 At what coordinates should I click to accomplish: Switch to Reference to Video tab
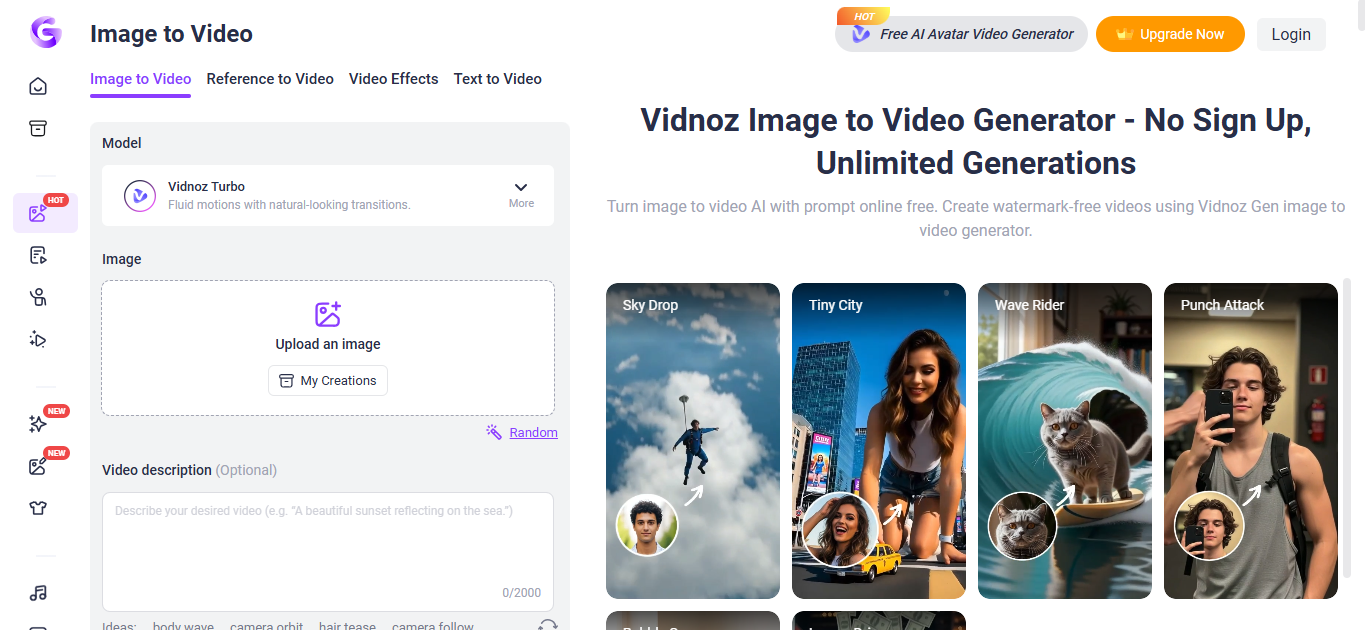pyautogui.click(x=270, y=79)
